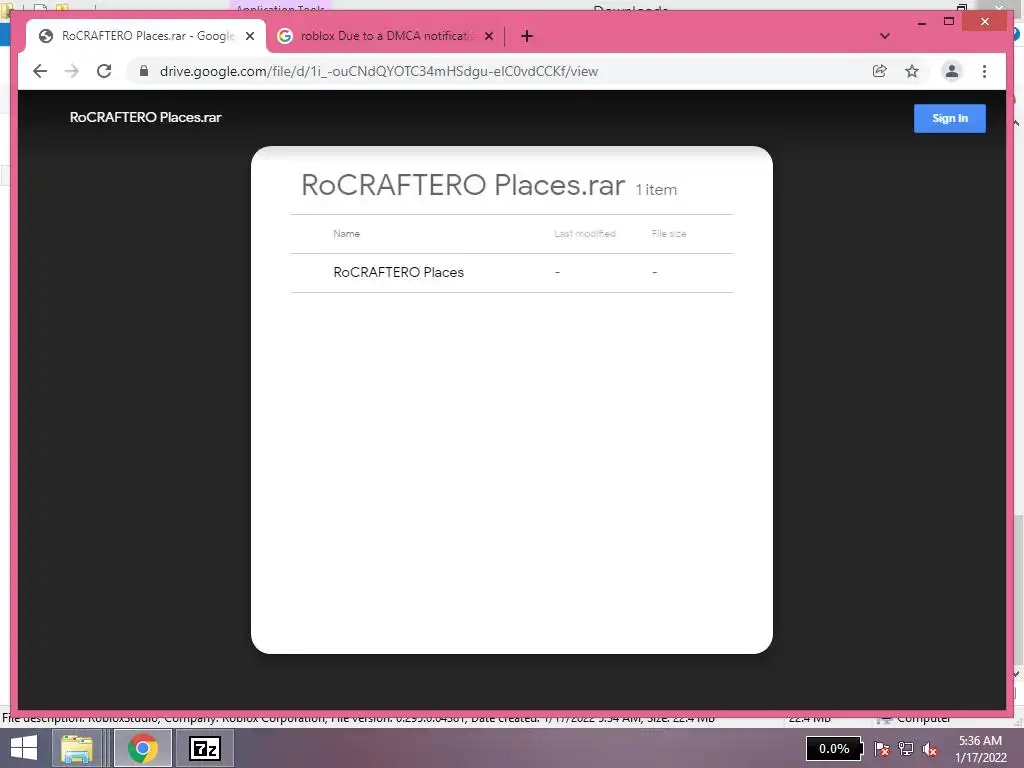This screenshot has width=1024, height=768.
Task: Click the Name column header
Action: tap(346, 234)
